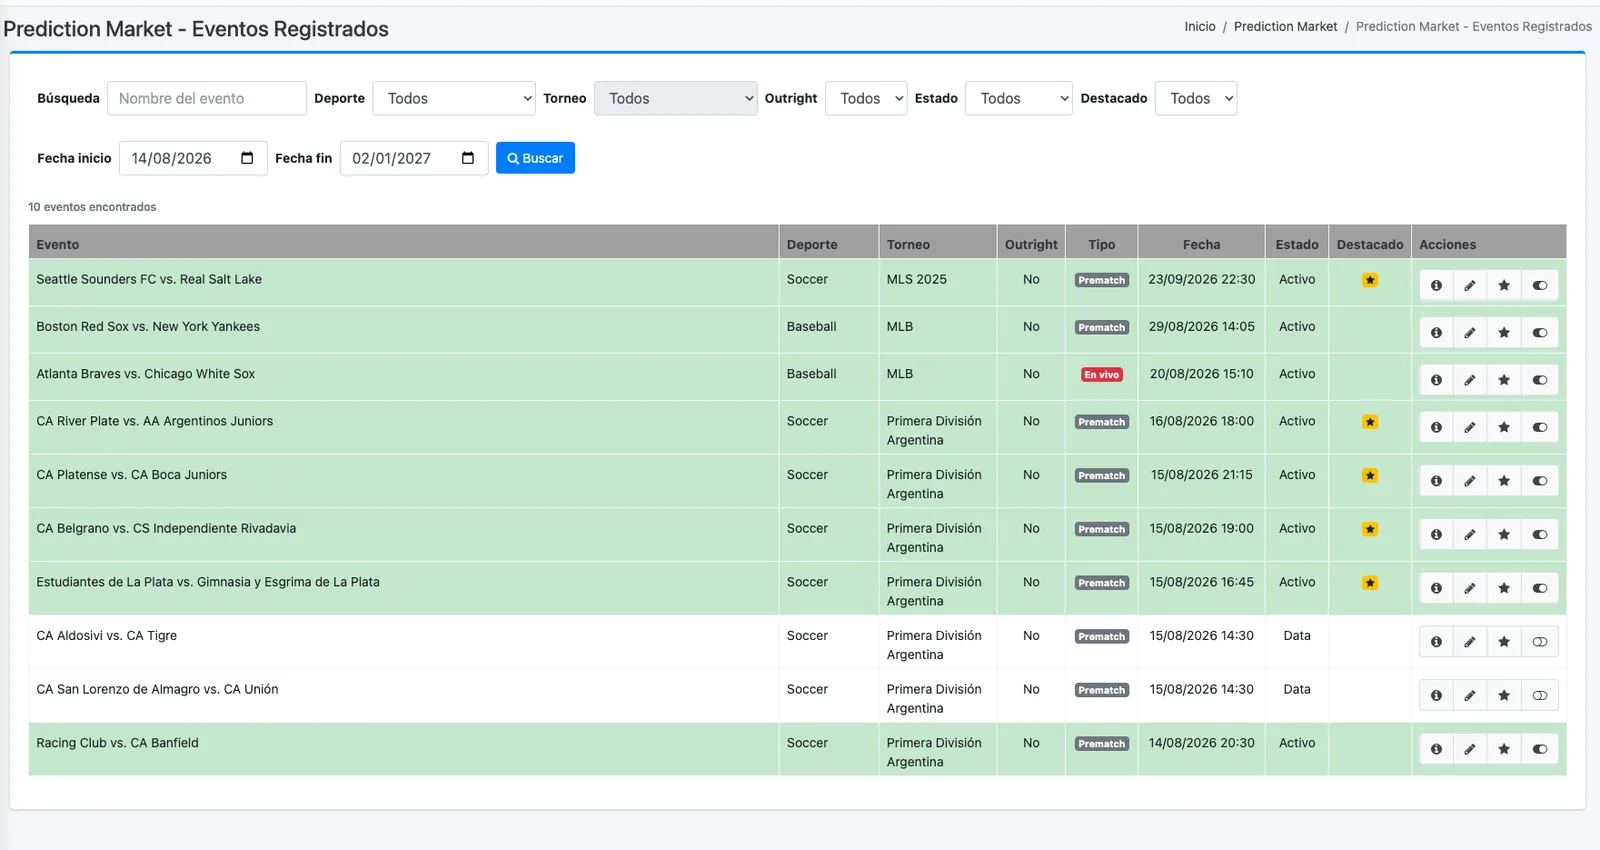
Task: Open info for Racing Club vs. CA Banfield
Action: tap(1436, 749)
